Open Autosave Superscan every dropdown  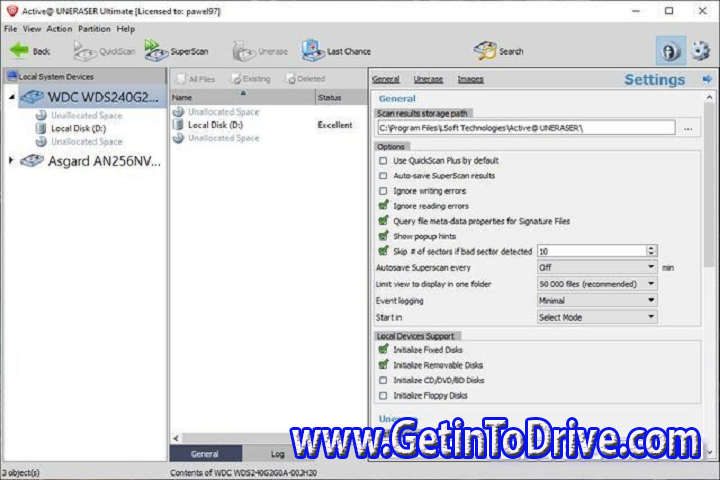[597, 267]
